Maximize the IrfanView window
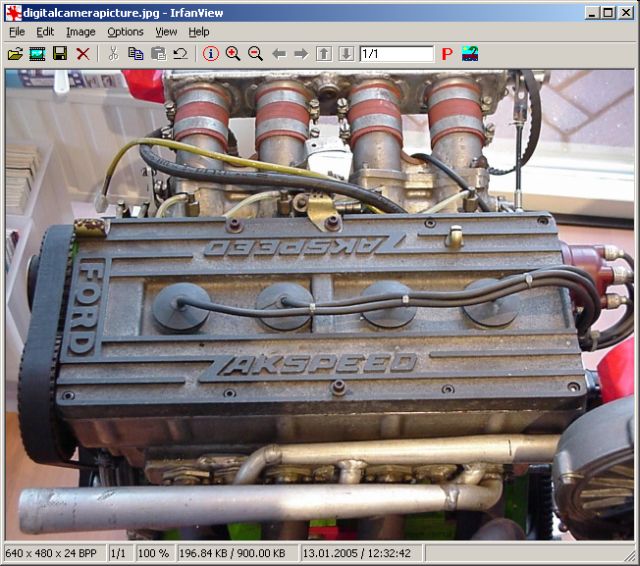 click(x=608, y=13)
